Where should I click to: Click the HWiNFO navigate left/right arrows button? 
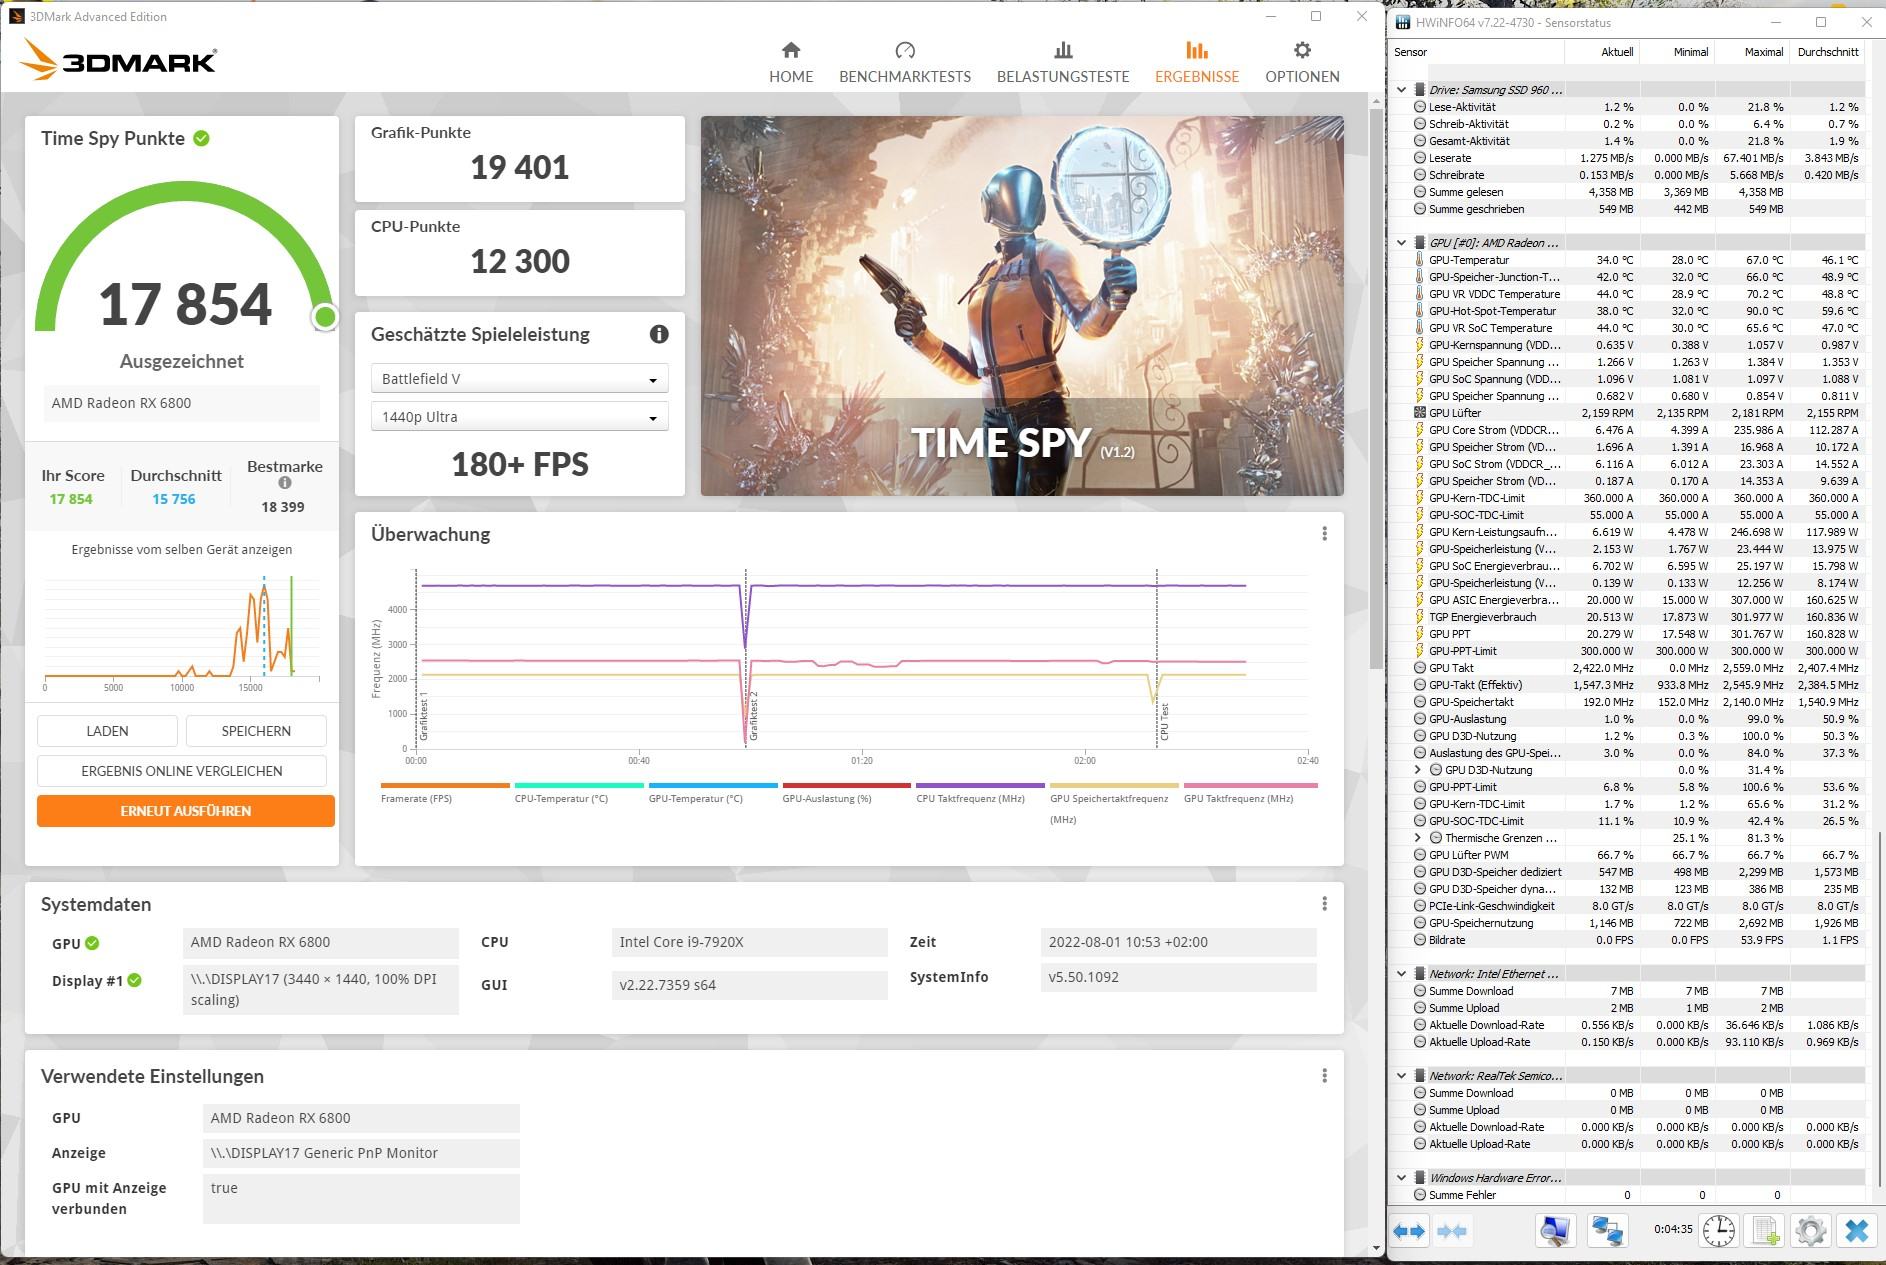pos(1409,1231)
